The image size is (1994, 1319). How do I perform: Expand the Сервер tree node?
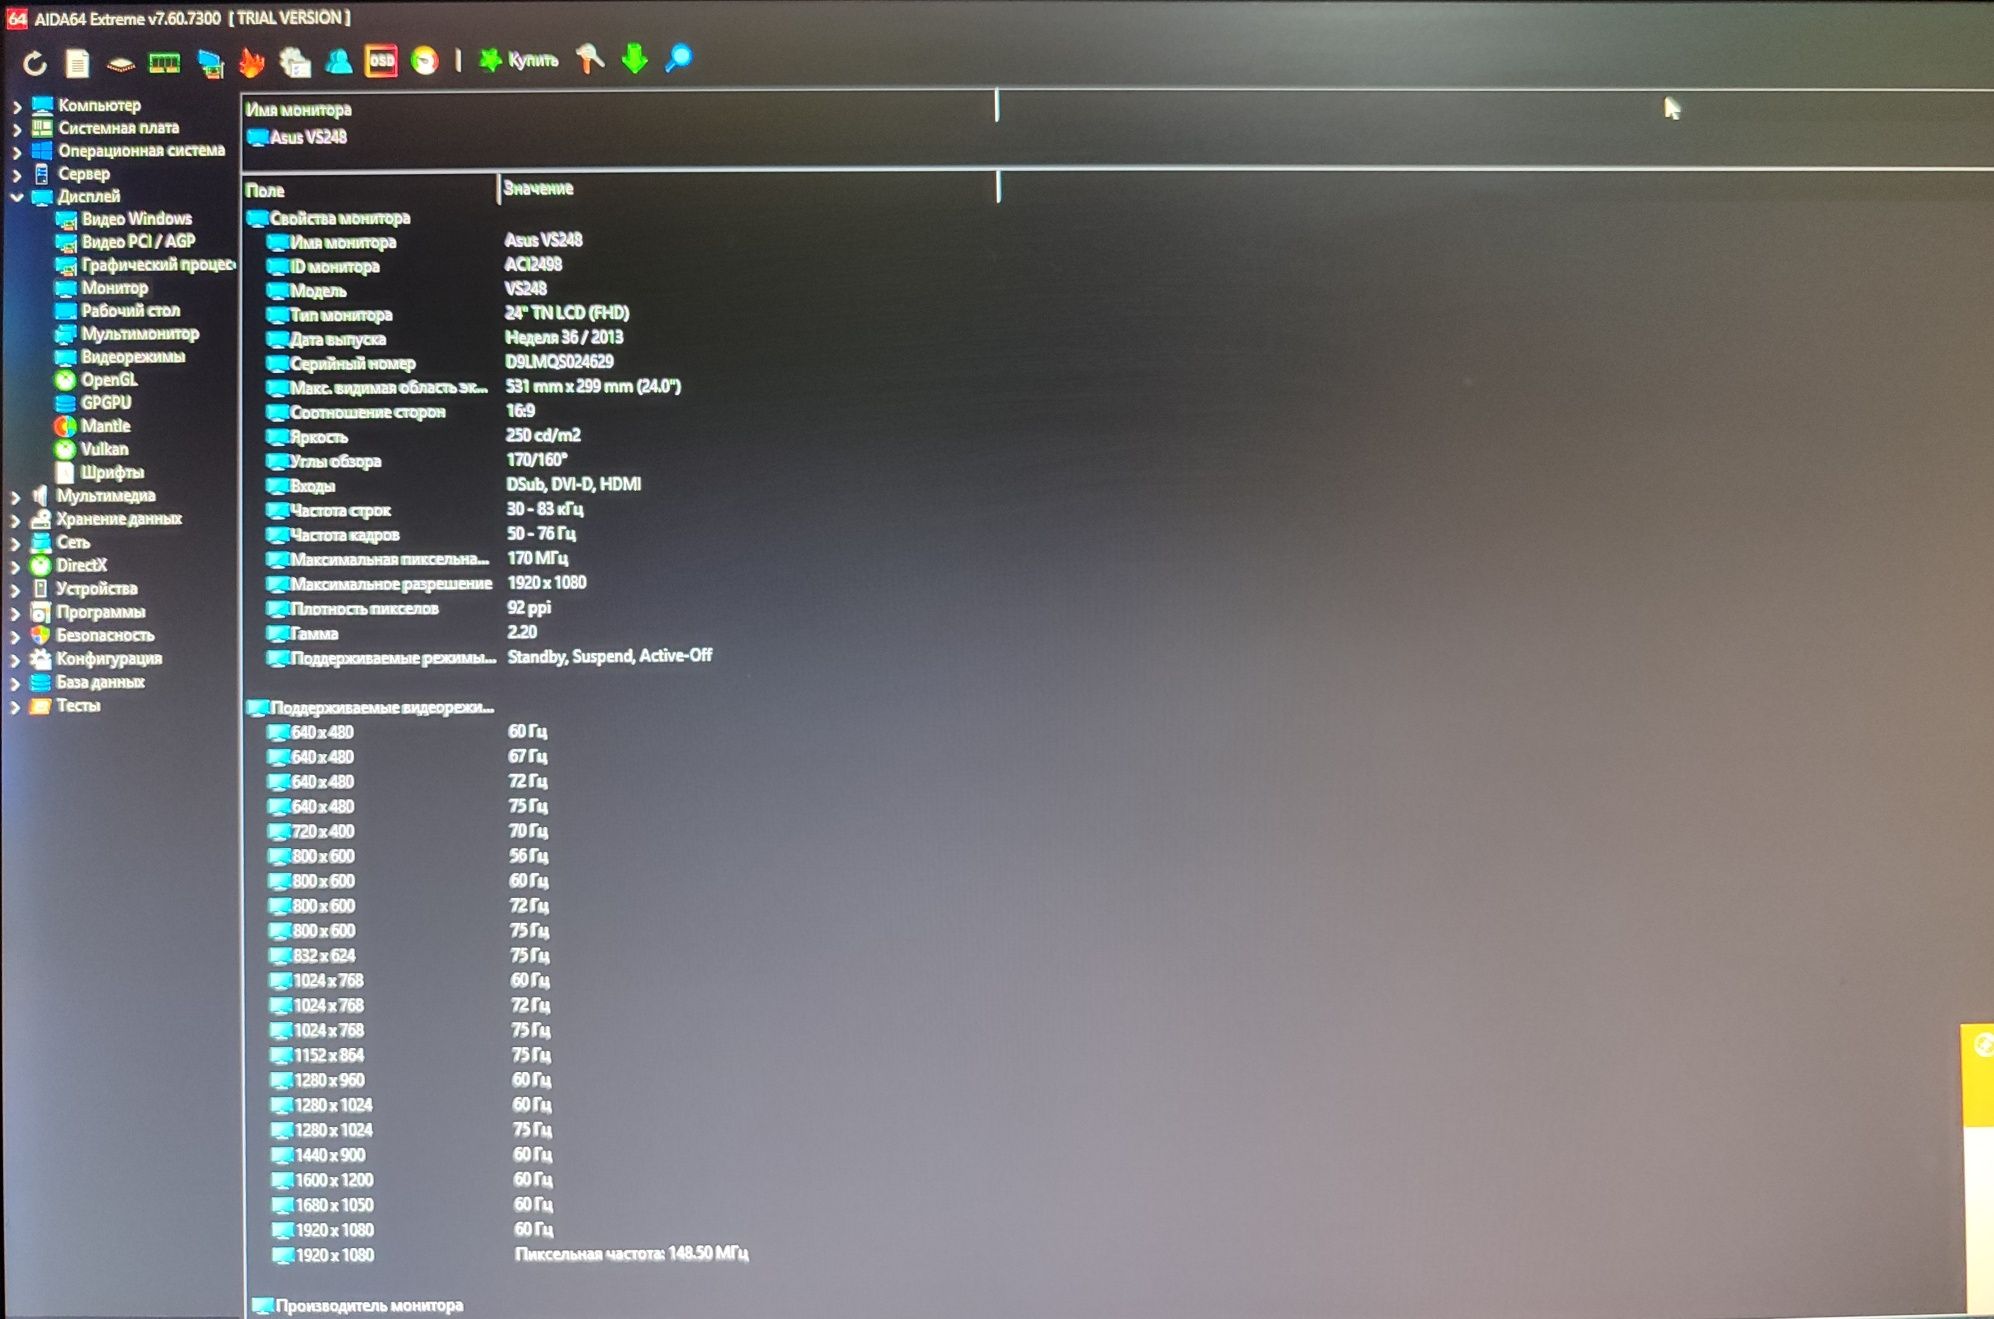pos(16,174)
